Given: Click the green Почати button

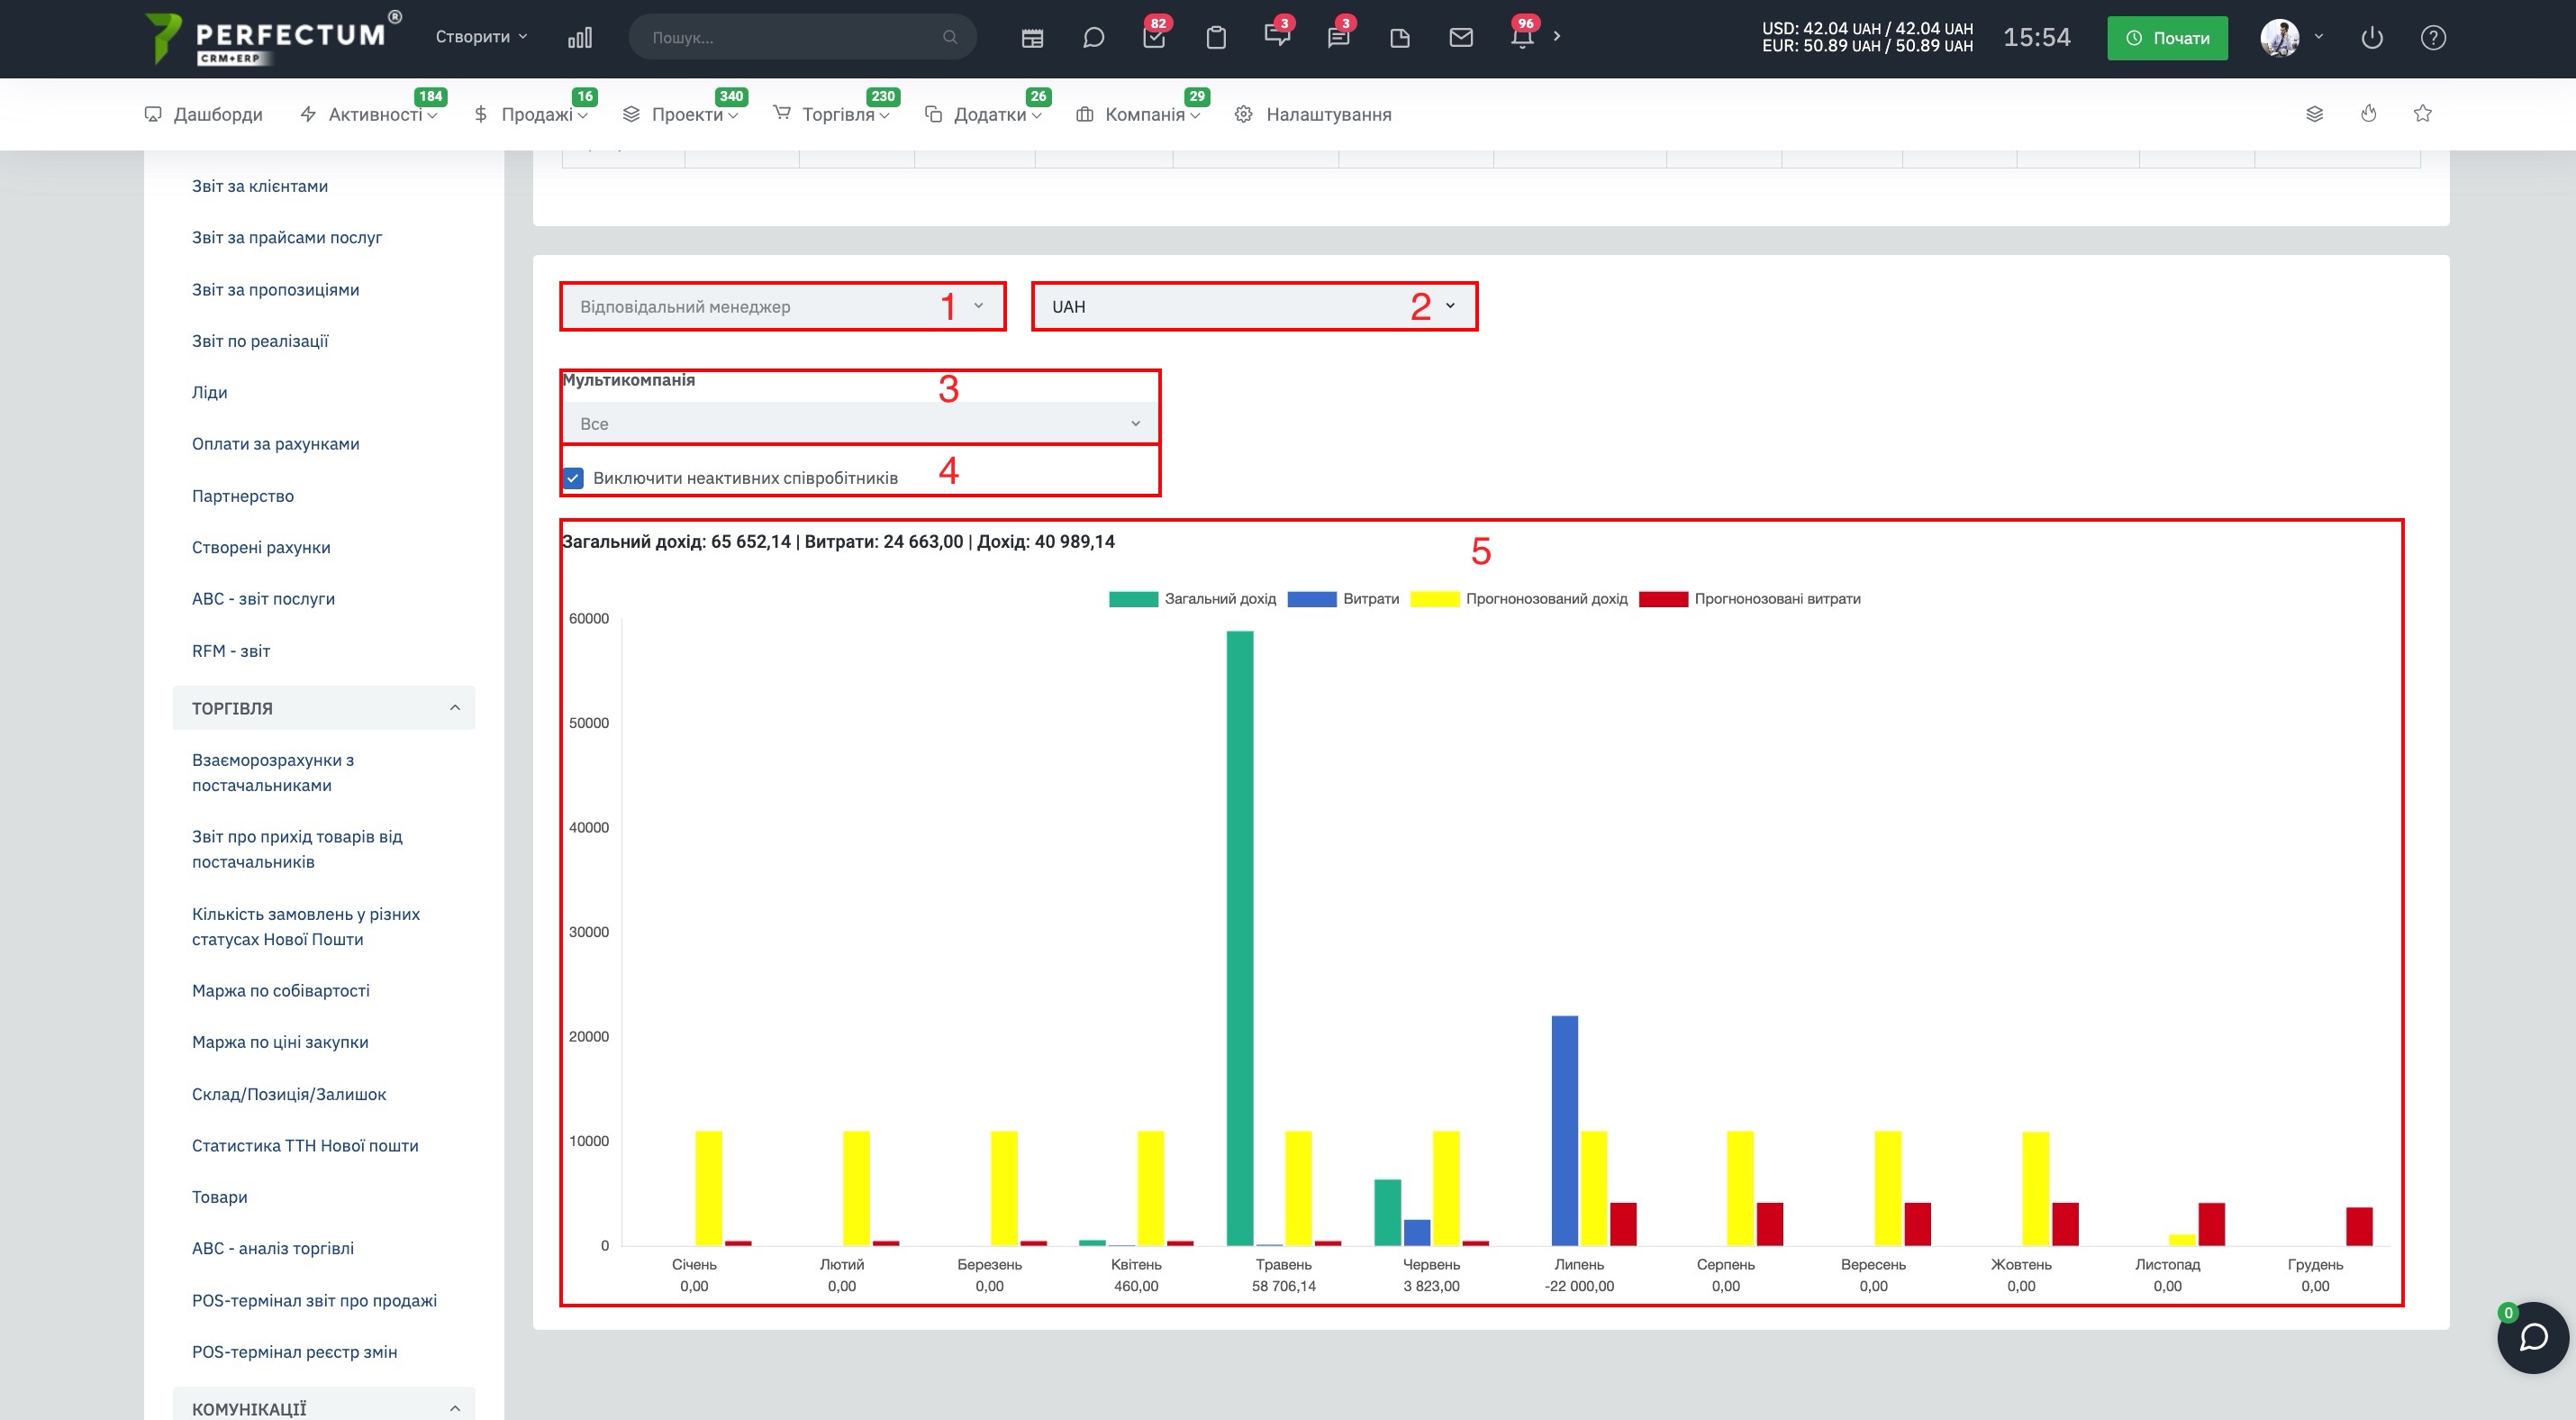Looking at the screenshot, I should [x=2167, y=38].
